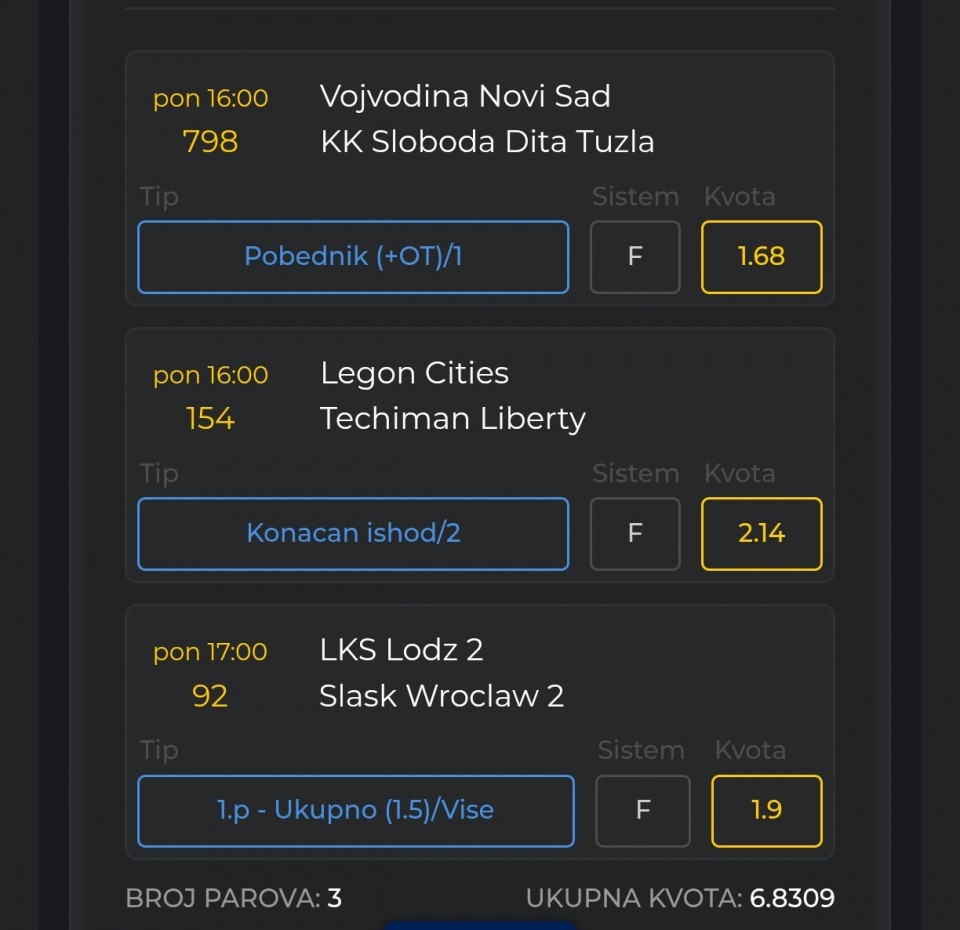Click the Slask Wroclaw 2 team name

click(441, 696)
